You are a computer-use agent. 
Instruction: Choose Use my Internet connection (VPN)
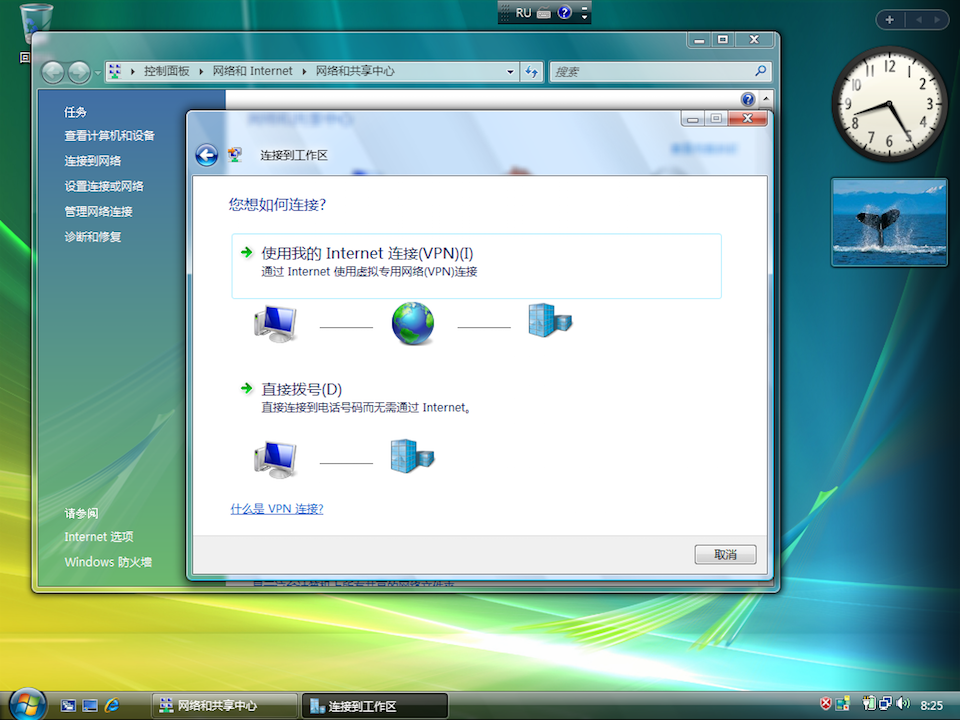(476, 266)
